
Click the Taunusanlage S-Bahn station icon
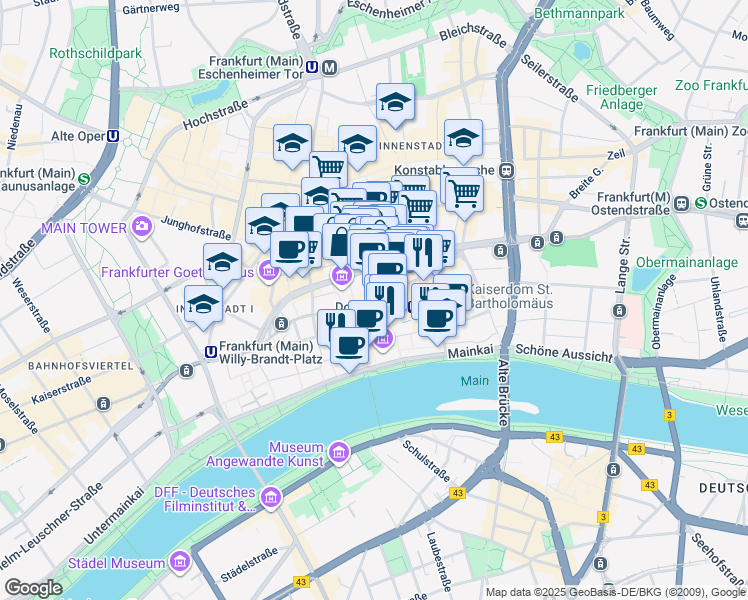point(84,179)
